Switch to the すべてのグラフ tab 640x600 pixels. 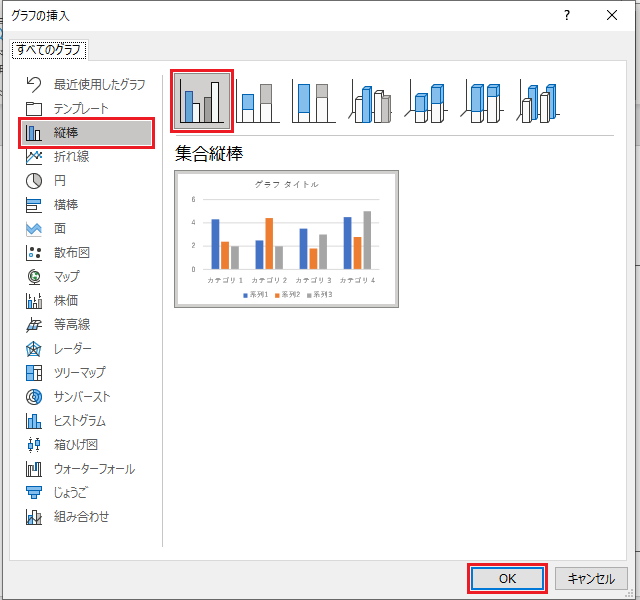point(50,49)
